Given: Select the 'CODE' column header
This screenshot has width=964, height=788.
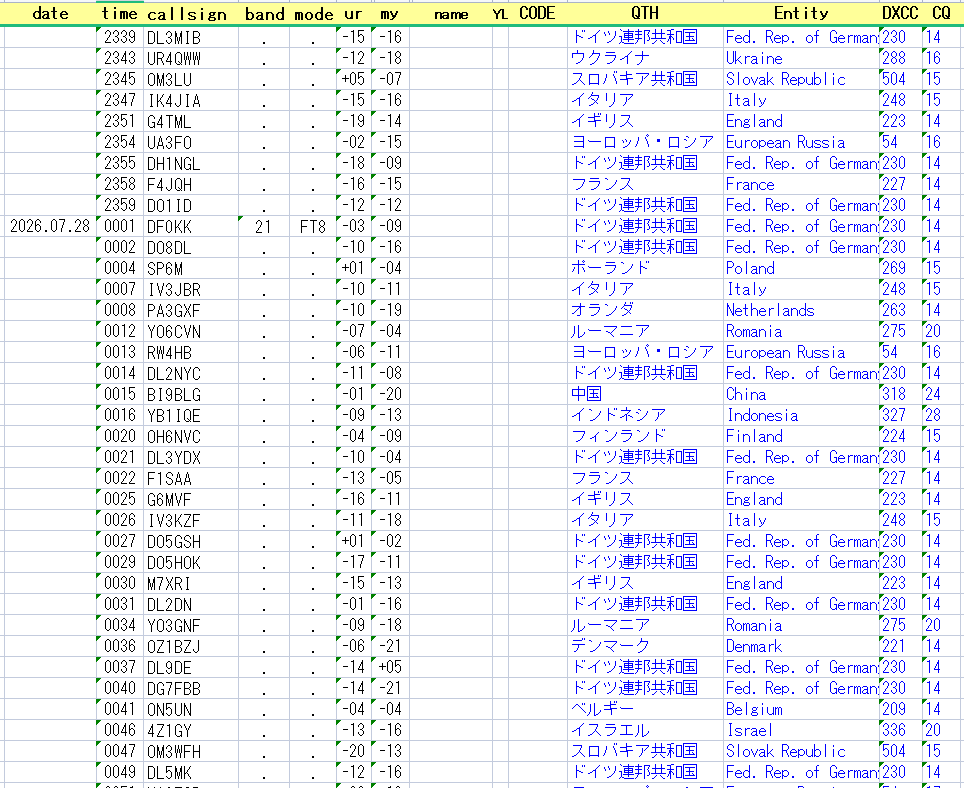Looking at the screenshot, I should click(x=537, y=13).
